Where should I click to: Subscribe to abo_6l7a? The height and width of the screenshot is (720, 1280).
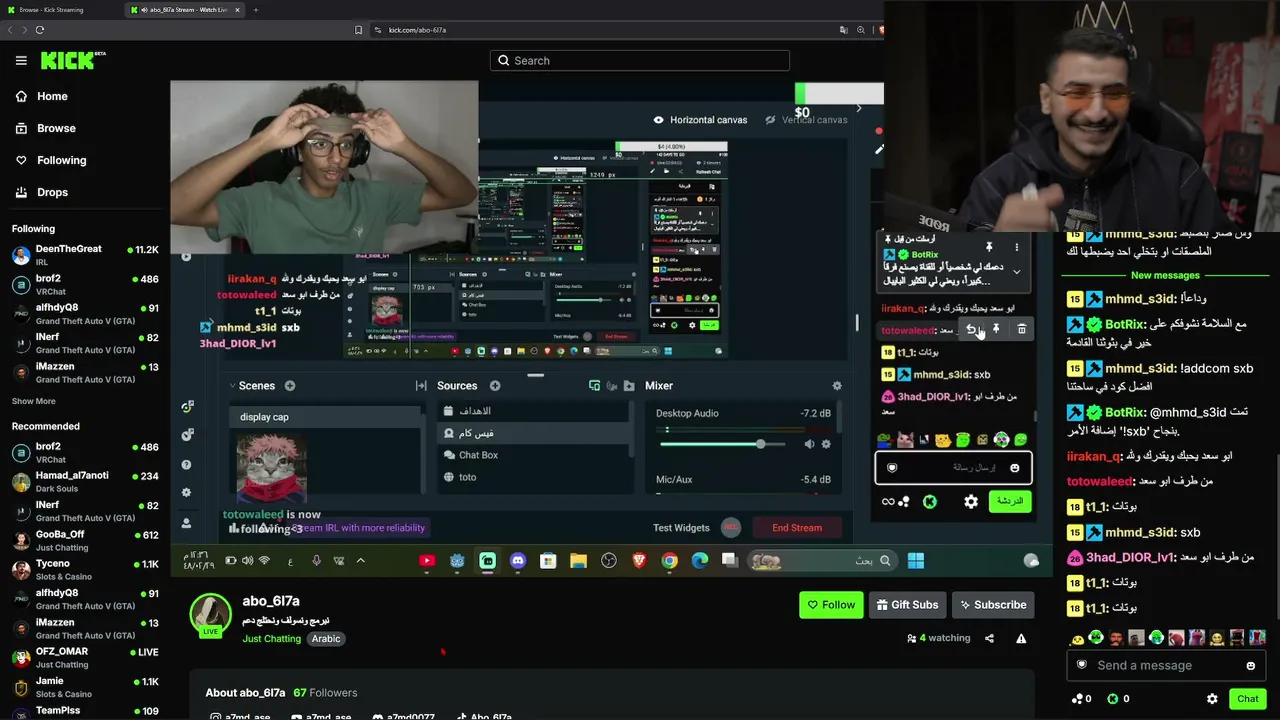point(992,605)
